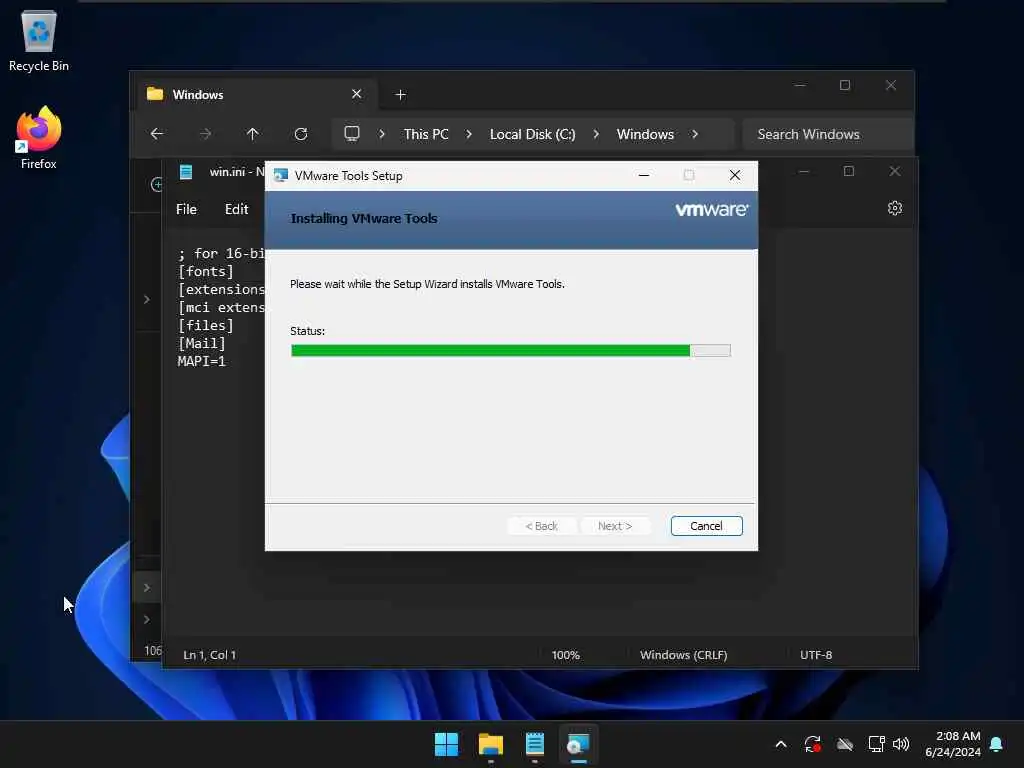Viewport: 1024px width, 768px height.
Task: Open Notepad settings gear
Action: [x=895, y=208]
